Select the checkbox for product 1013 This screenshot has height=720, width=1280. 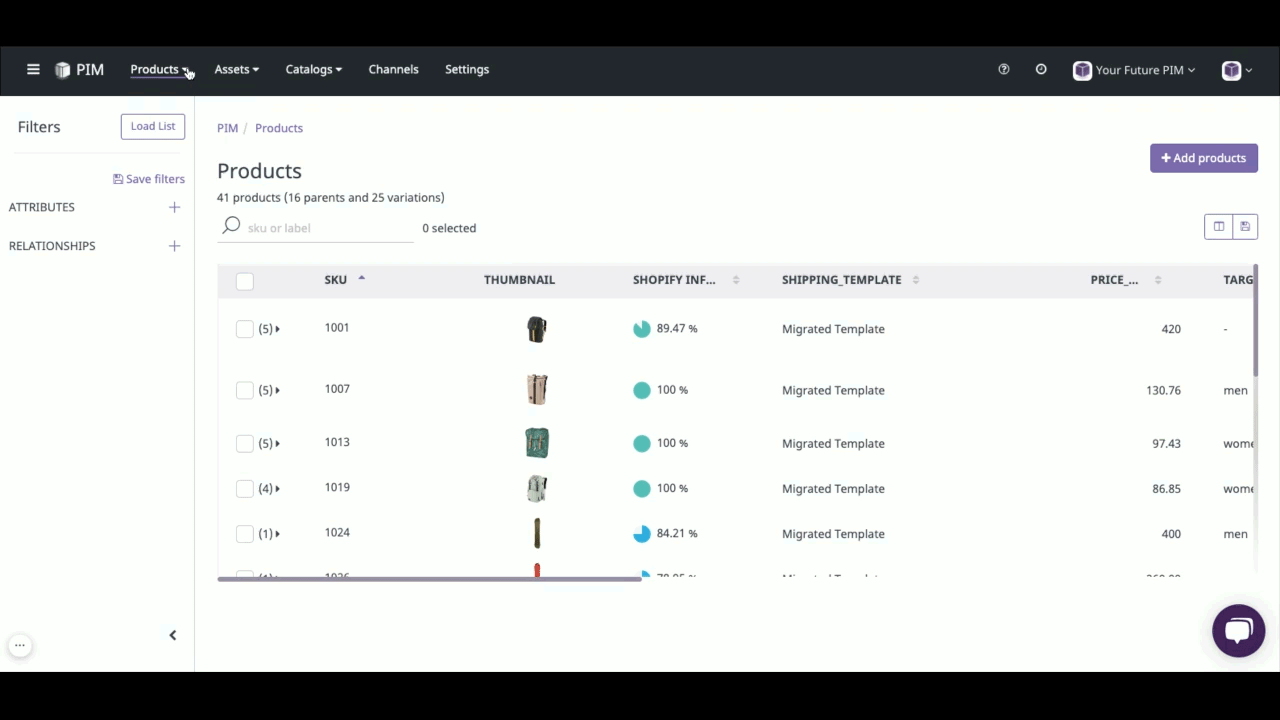pyautogui.click(x=244, y=442)
